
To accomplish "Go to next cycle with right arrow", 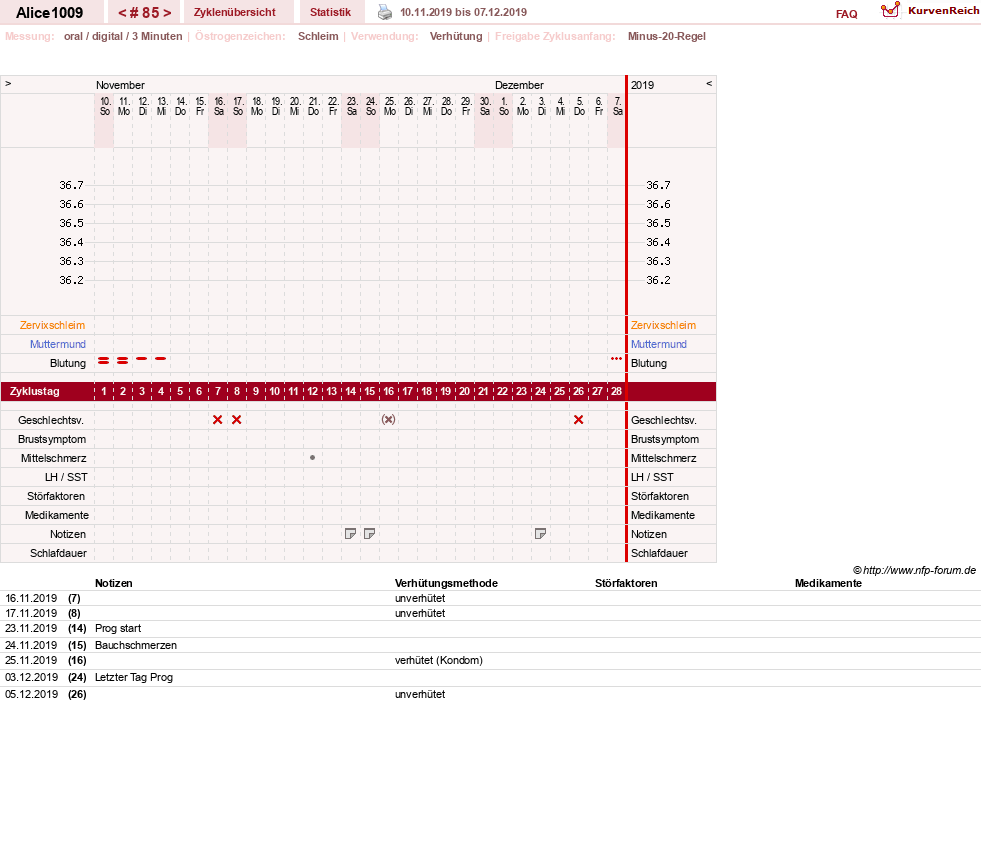I will point(167,13).
